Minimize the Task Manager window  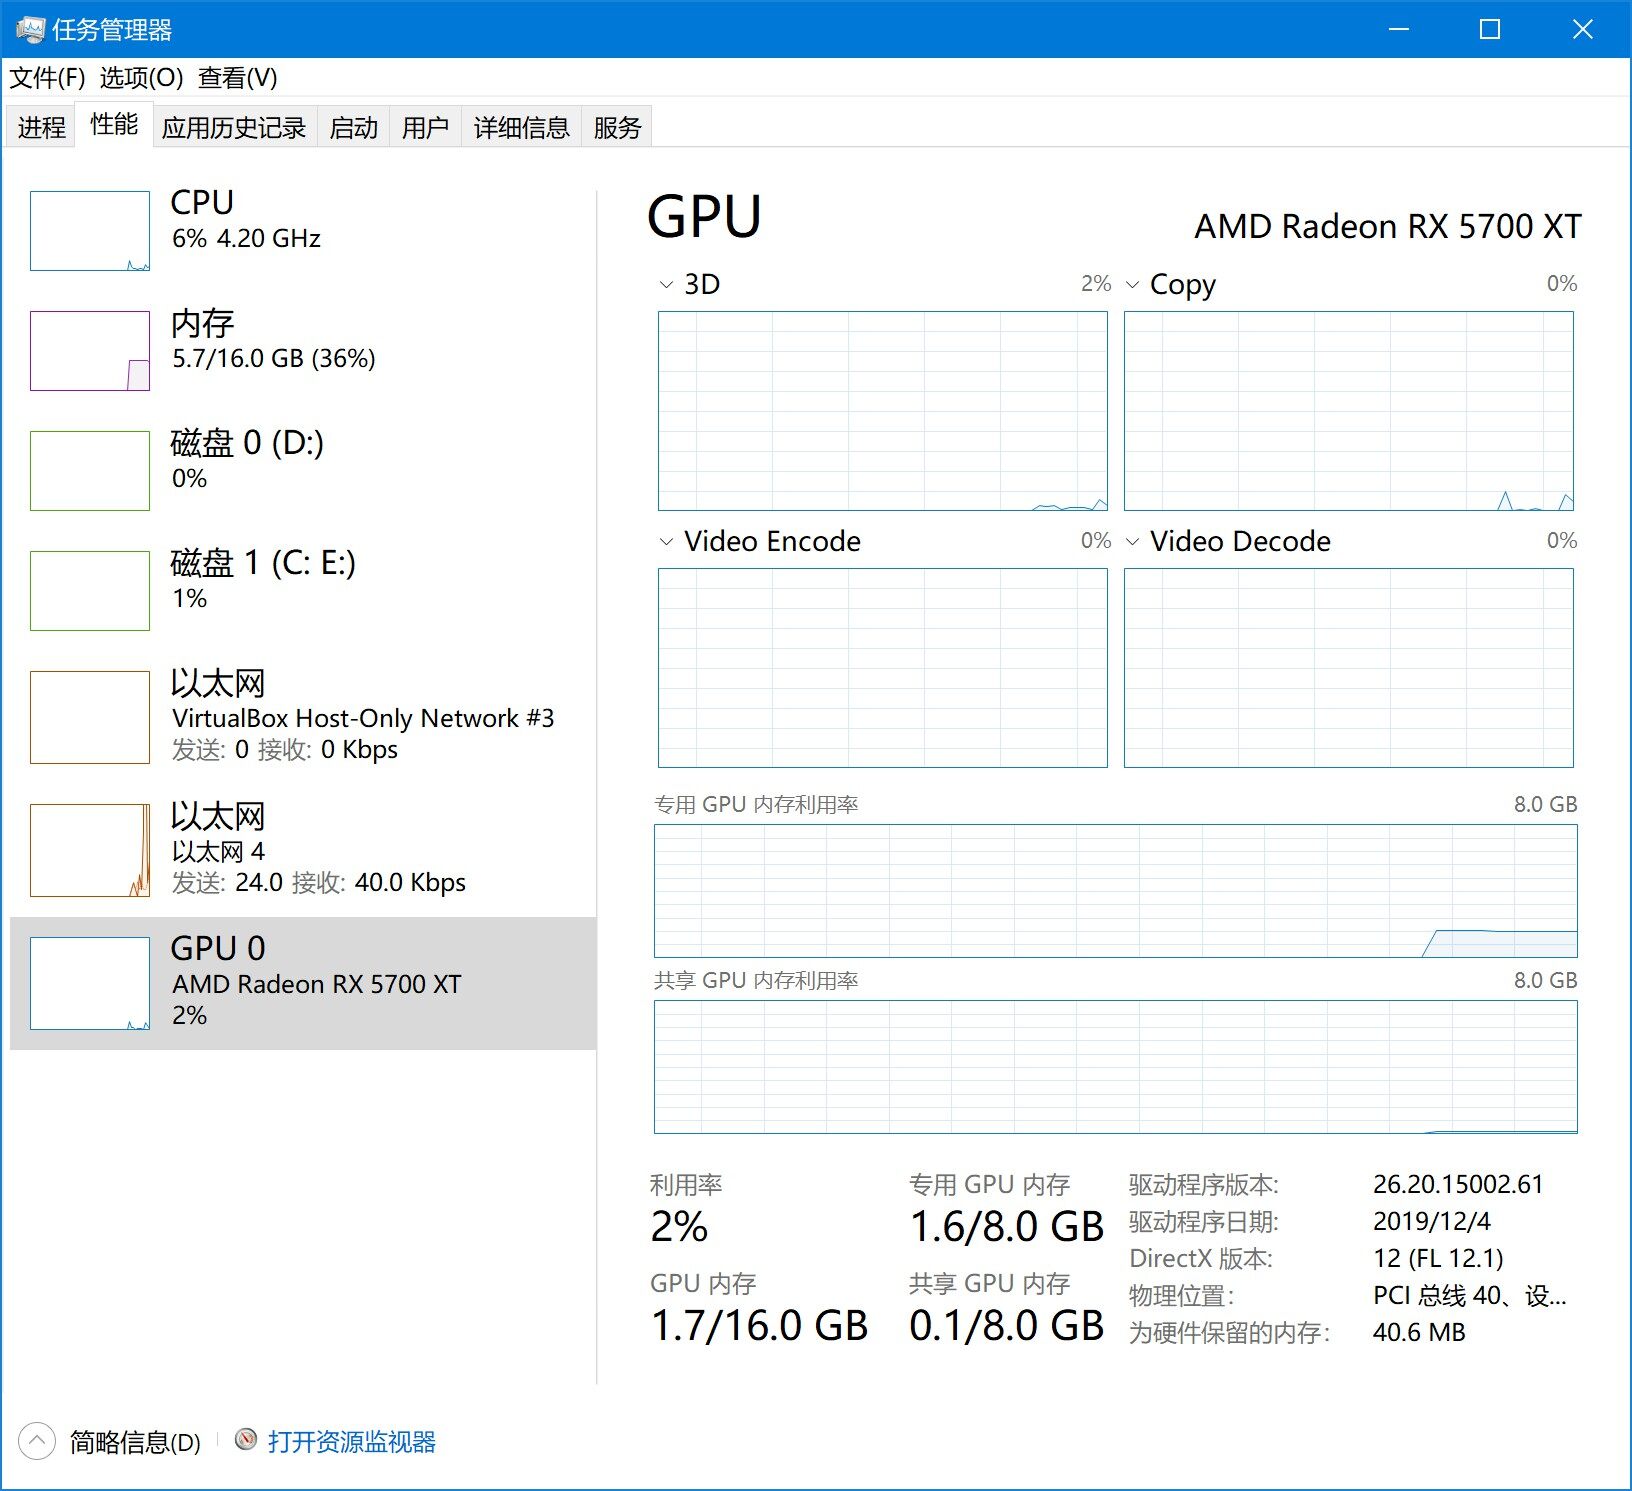(1399, 29)
